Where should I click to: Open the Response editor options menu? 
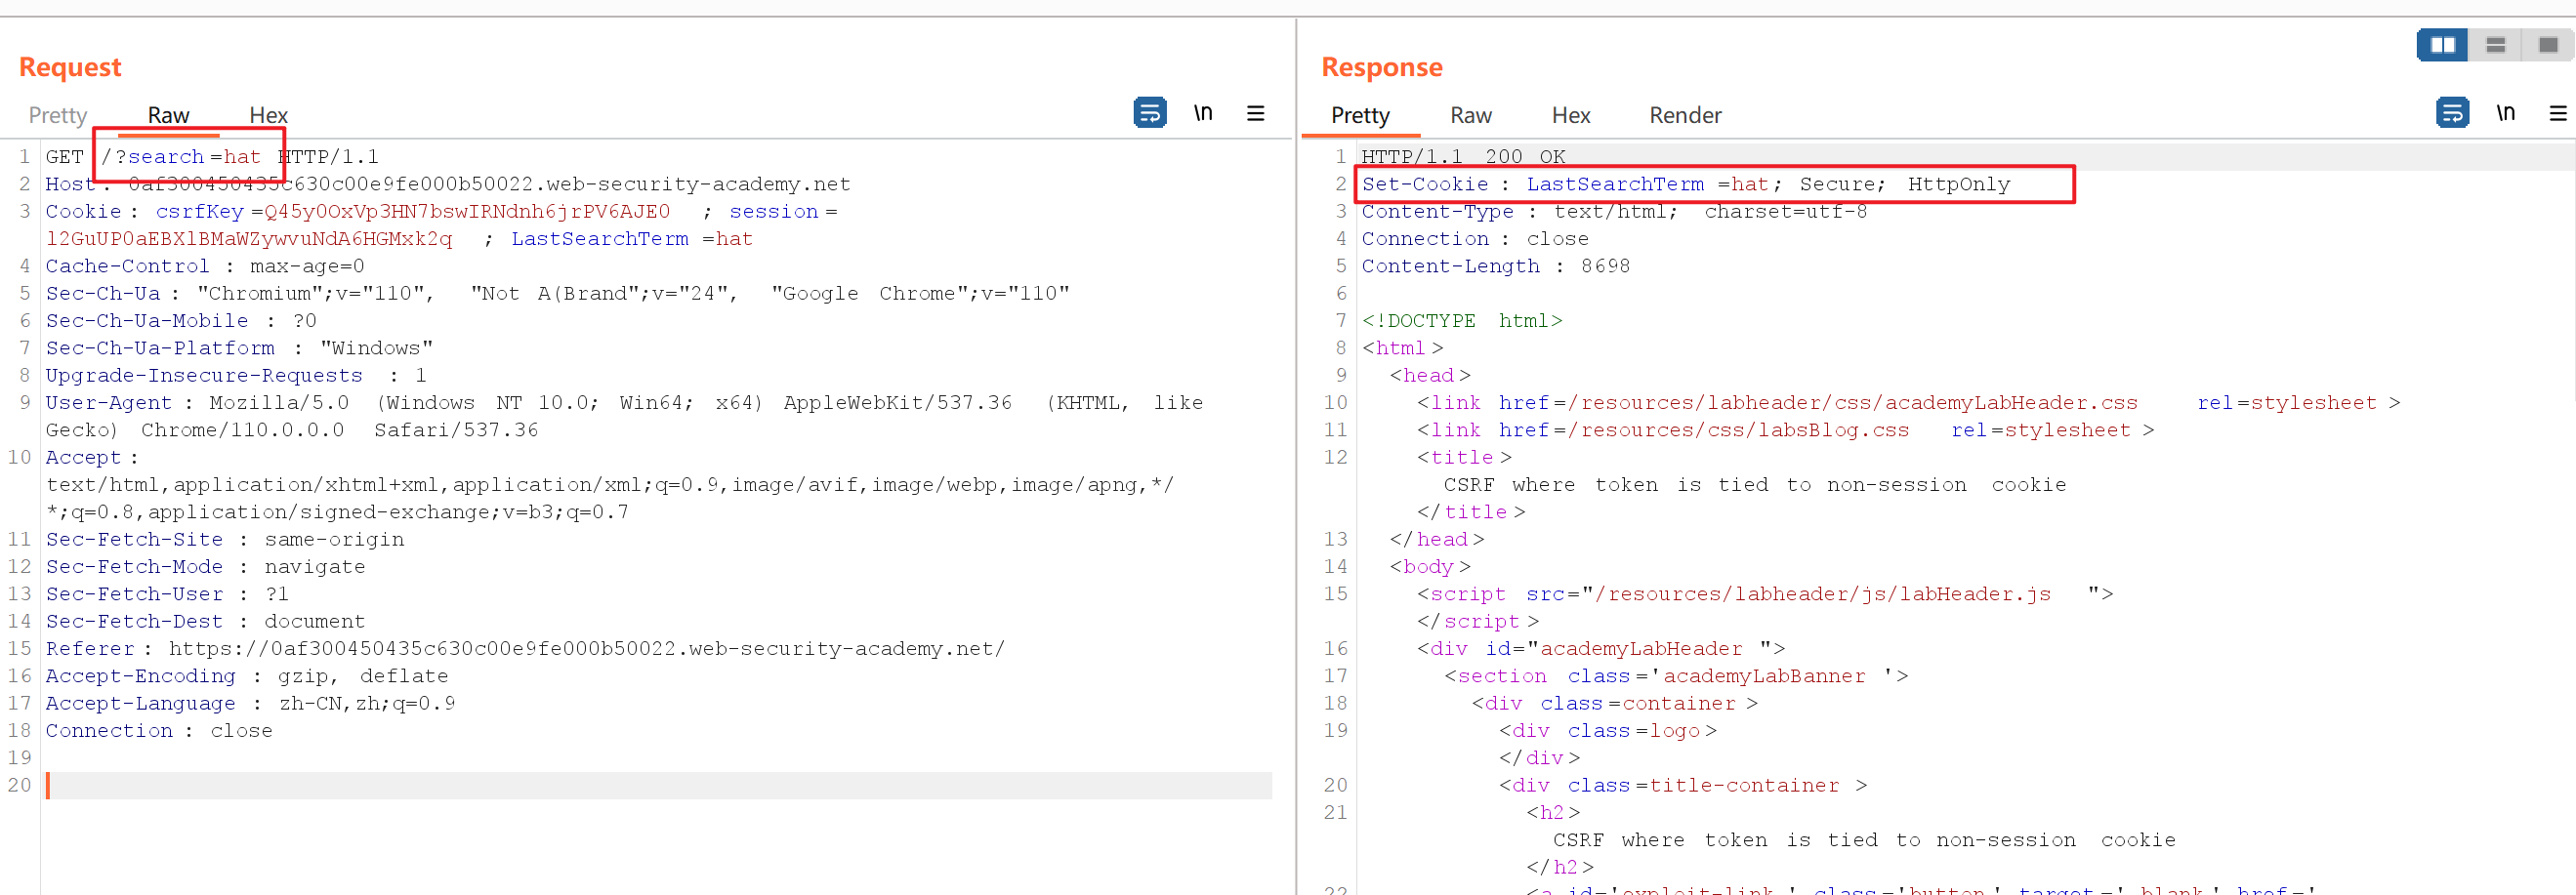[2560, 113]
